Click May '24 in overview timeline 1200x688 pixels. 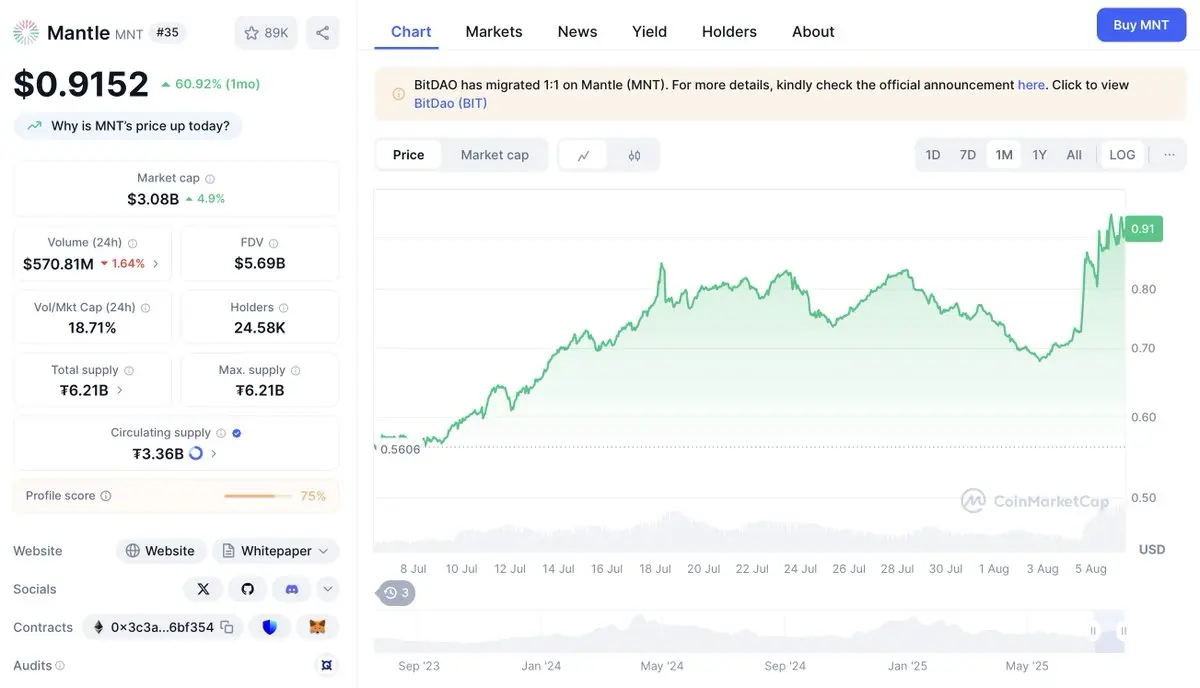coord(662,666)
